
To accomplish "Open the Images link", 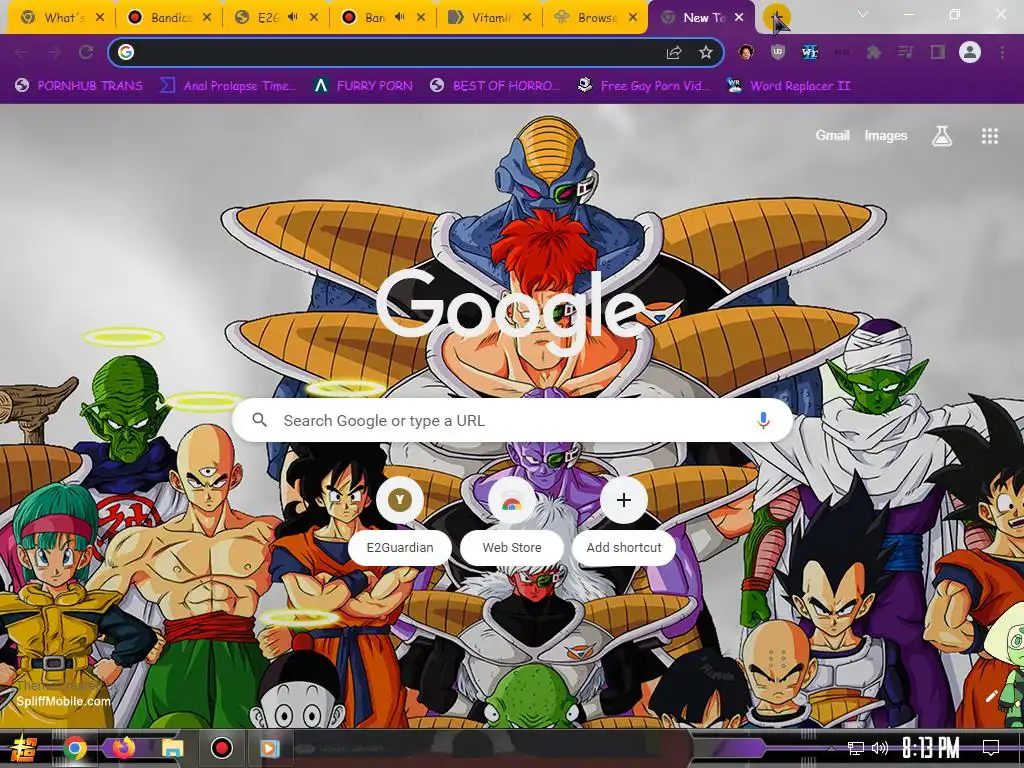I will [x=886, y=135].
